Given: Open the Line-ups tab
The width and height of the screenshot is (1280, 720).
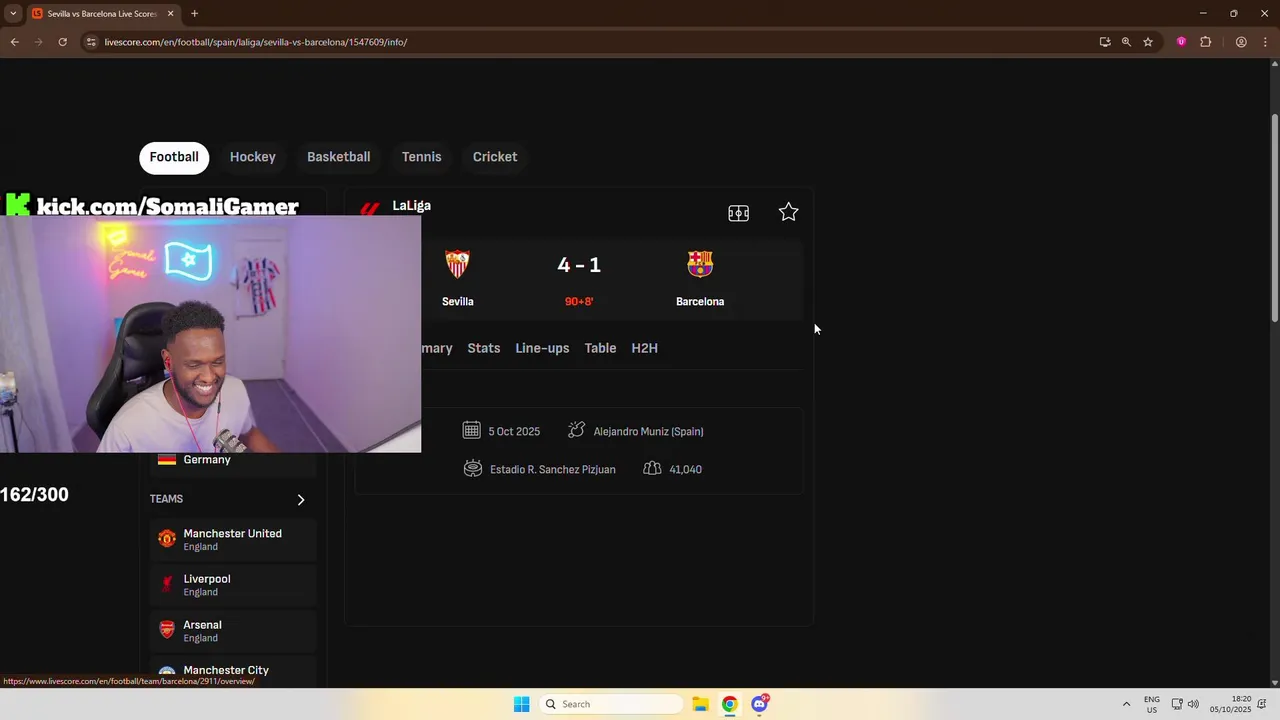Looking at the screenshot, I should (542, 348).
